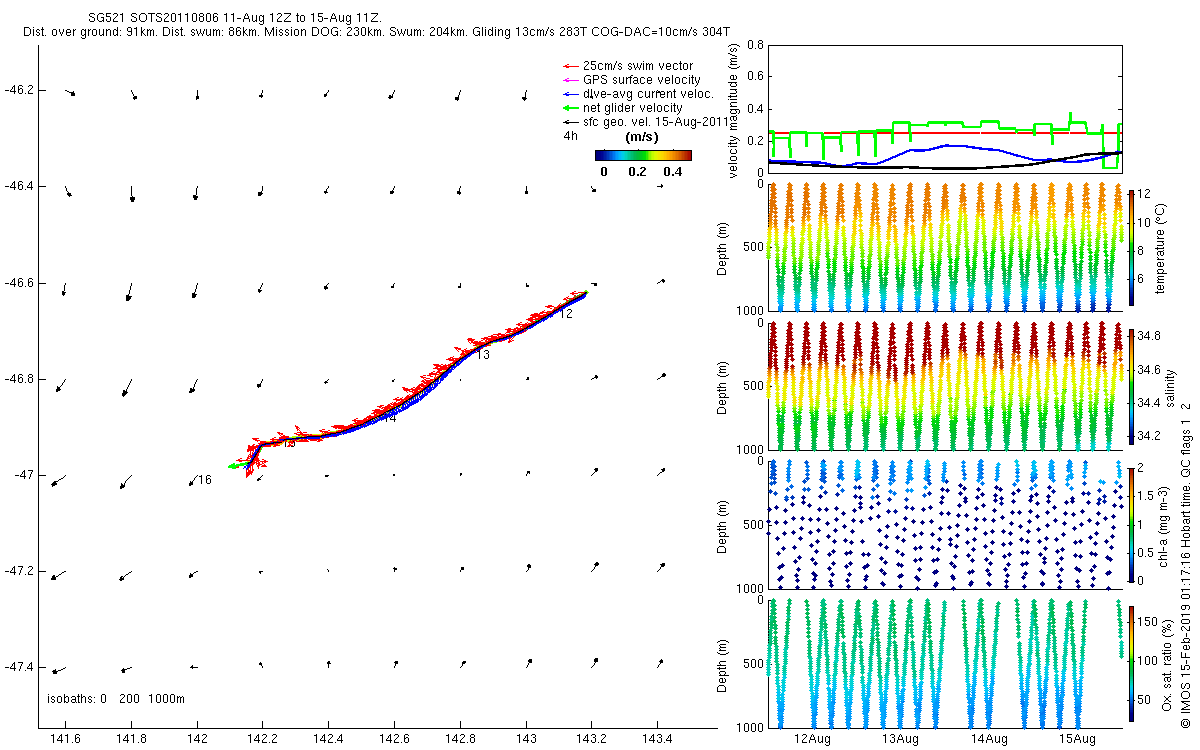
Task: Click the black sfc geo. vel. legend arrow
Action: (x=570, y=122)
